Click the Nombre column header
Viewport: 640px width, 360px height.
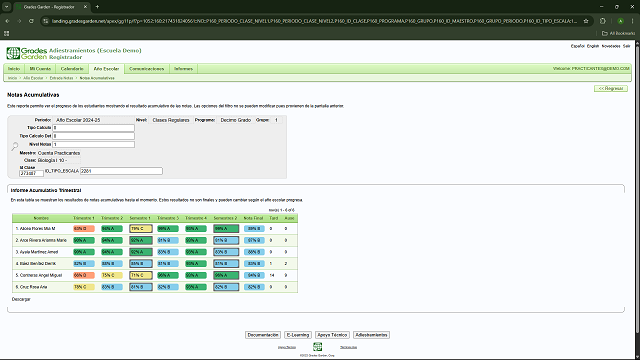click(41, 218)
